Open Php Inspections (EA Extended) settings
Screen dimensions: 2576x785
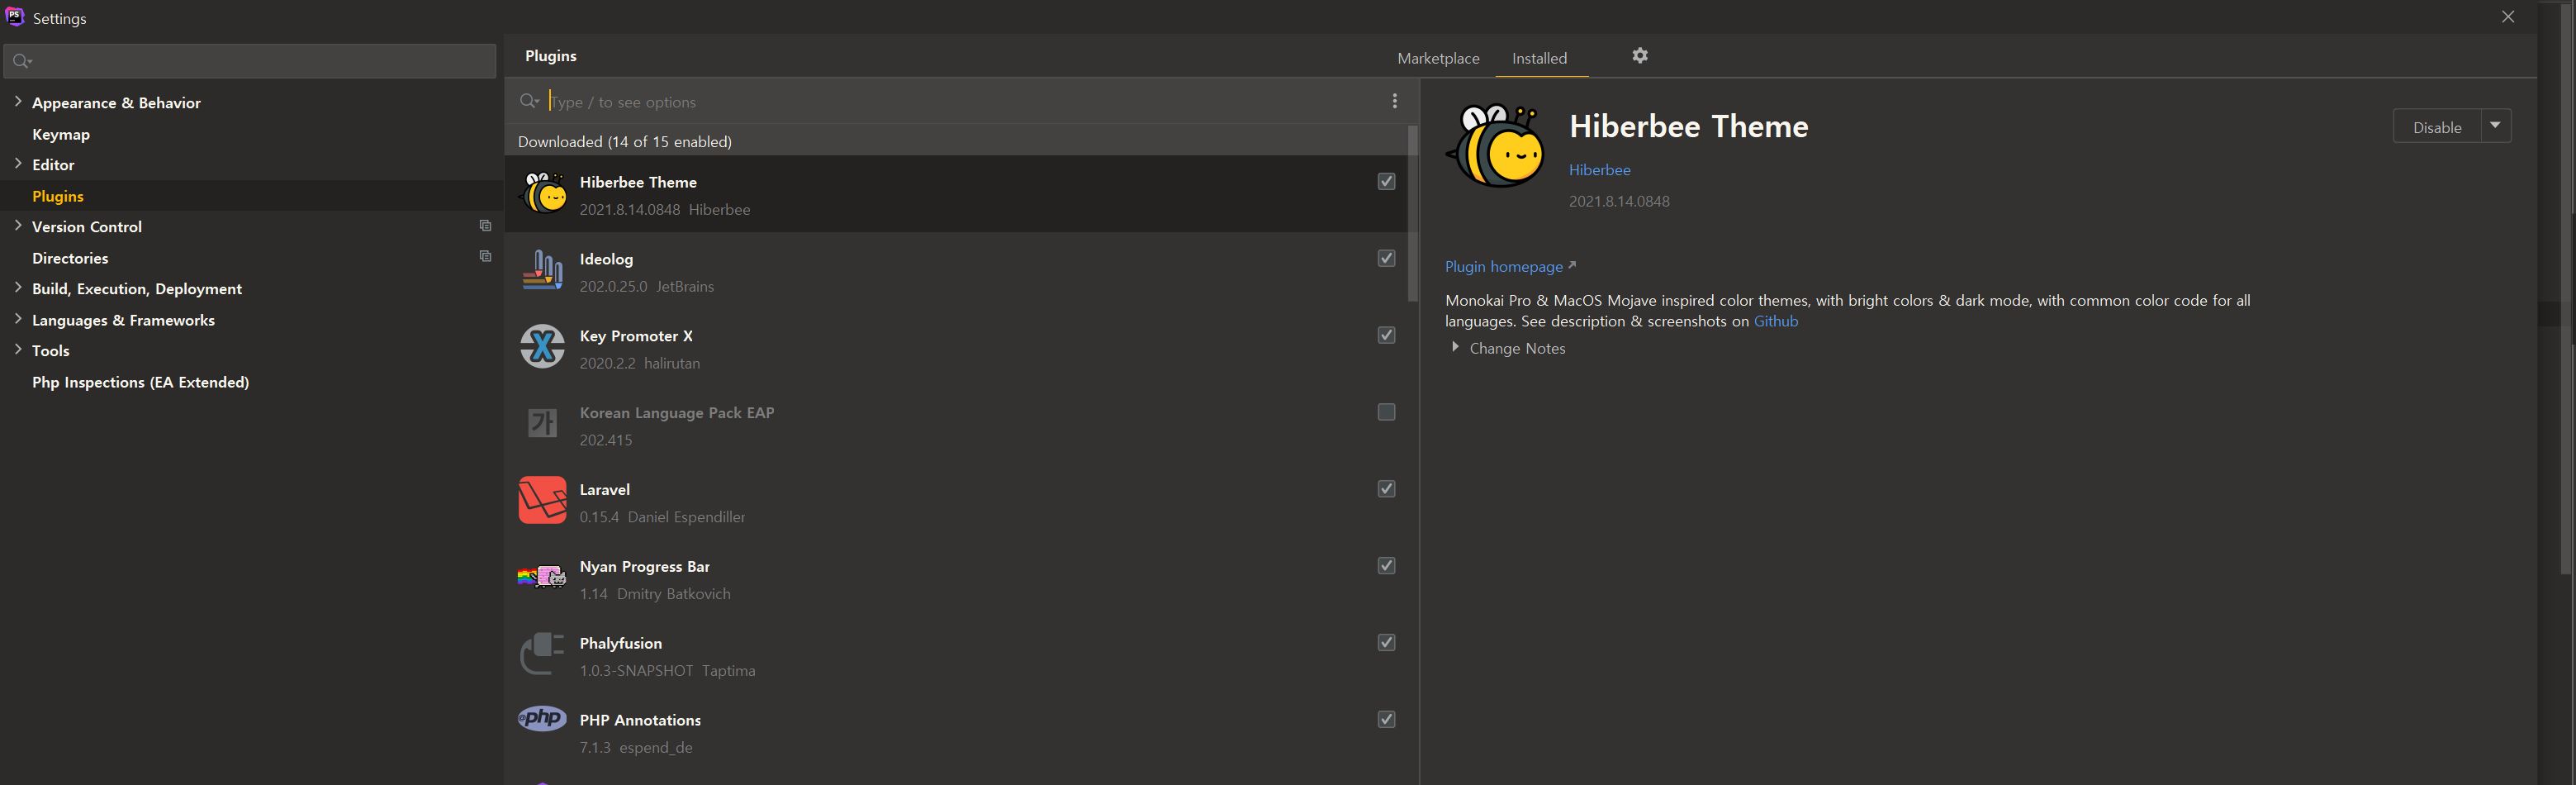(140, 382)
